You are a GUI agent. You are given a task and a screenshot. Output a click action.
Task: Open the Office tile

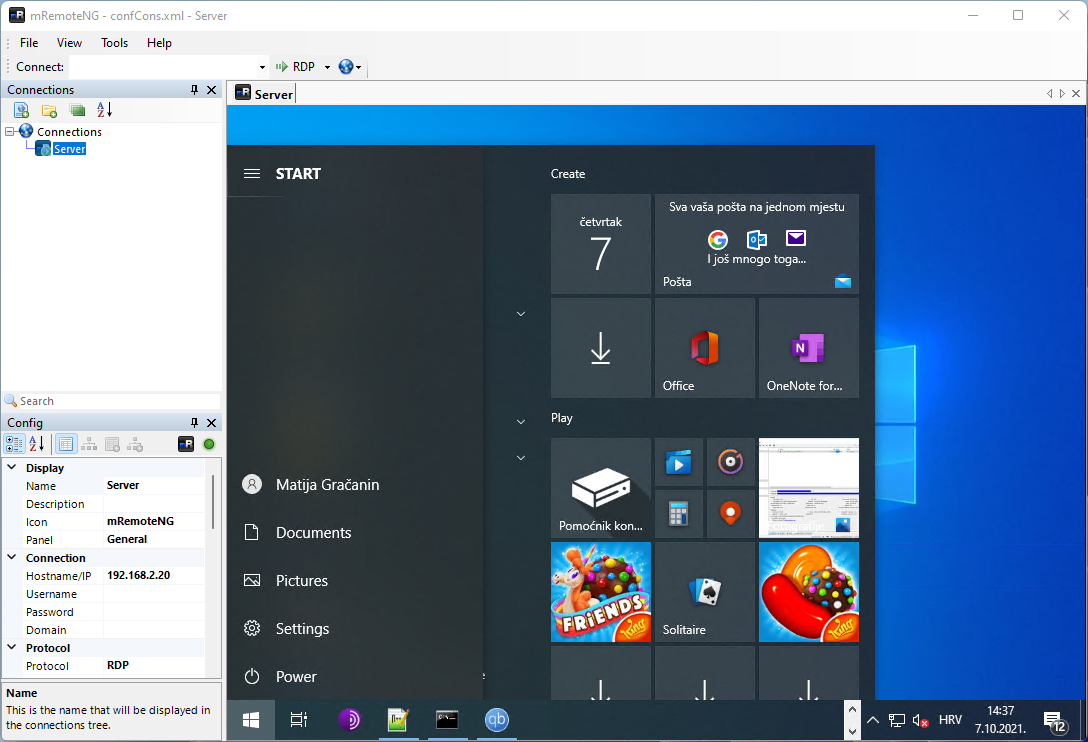tap(705, 348)
